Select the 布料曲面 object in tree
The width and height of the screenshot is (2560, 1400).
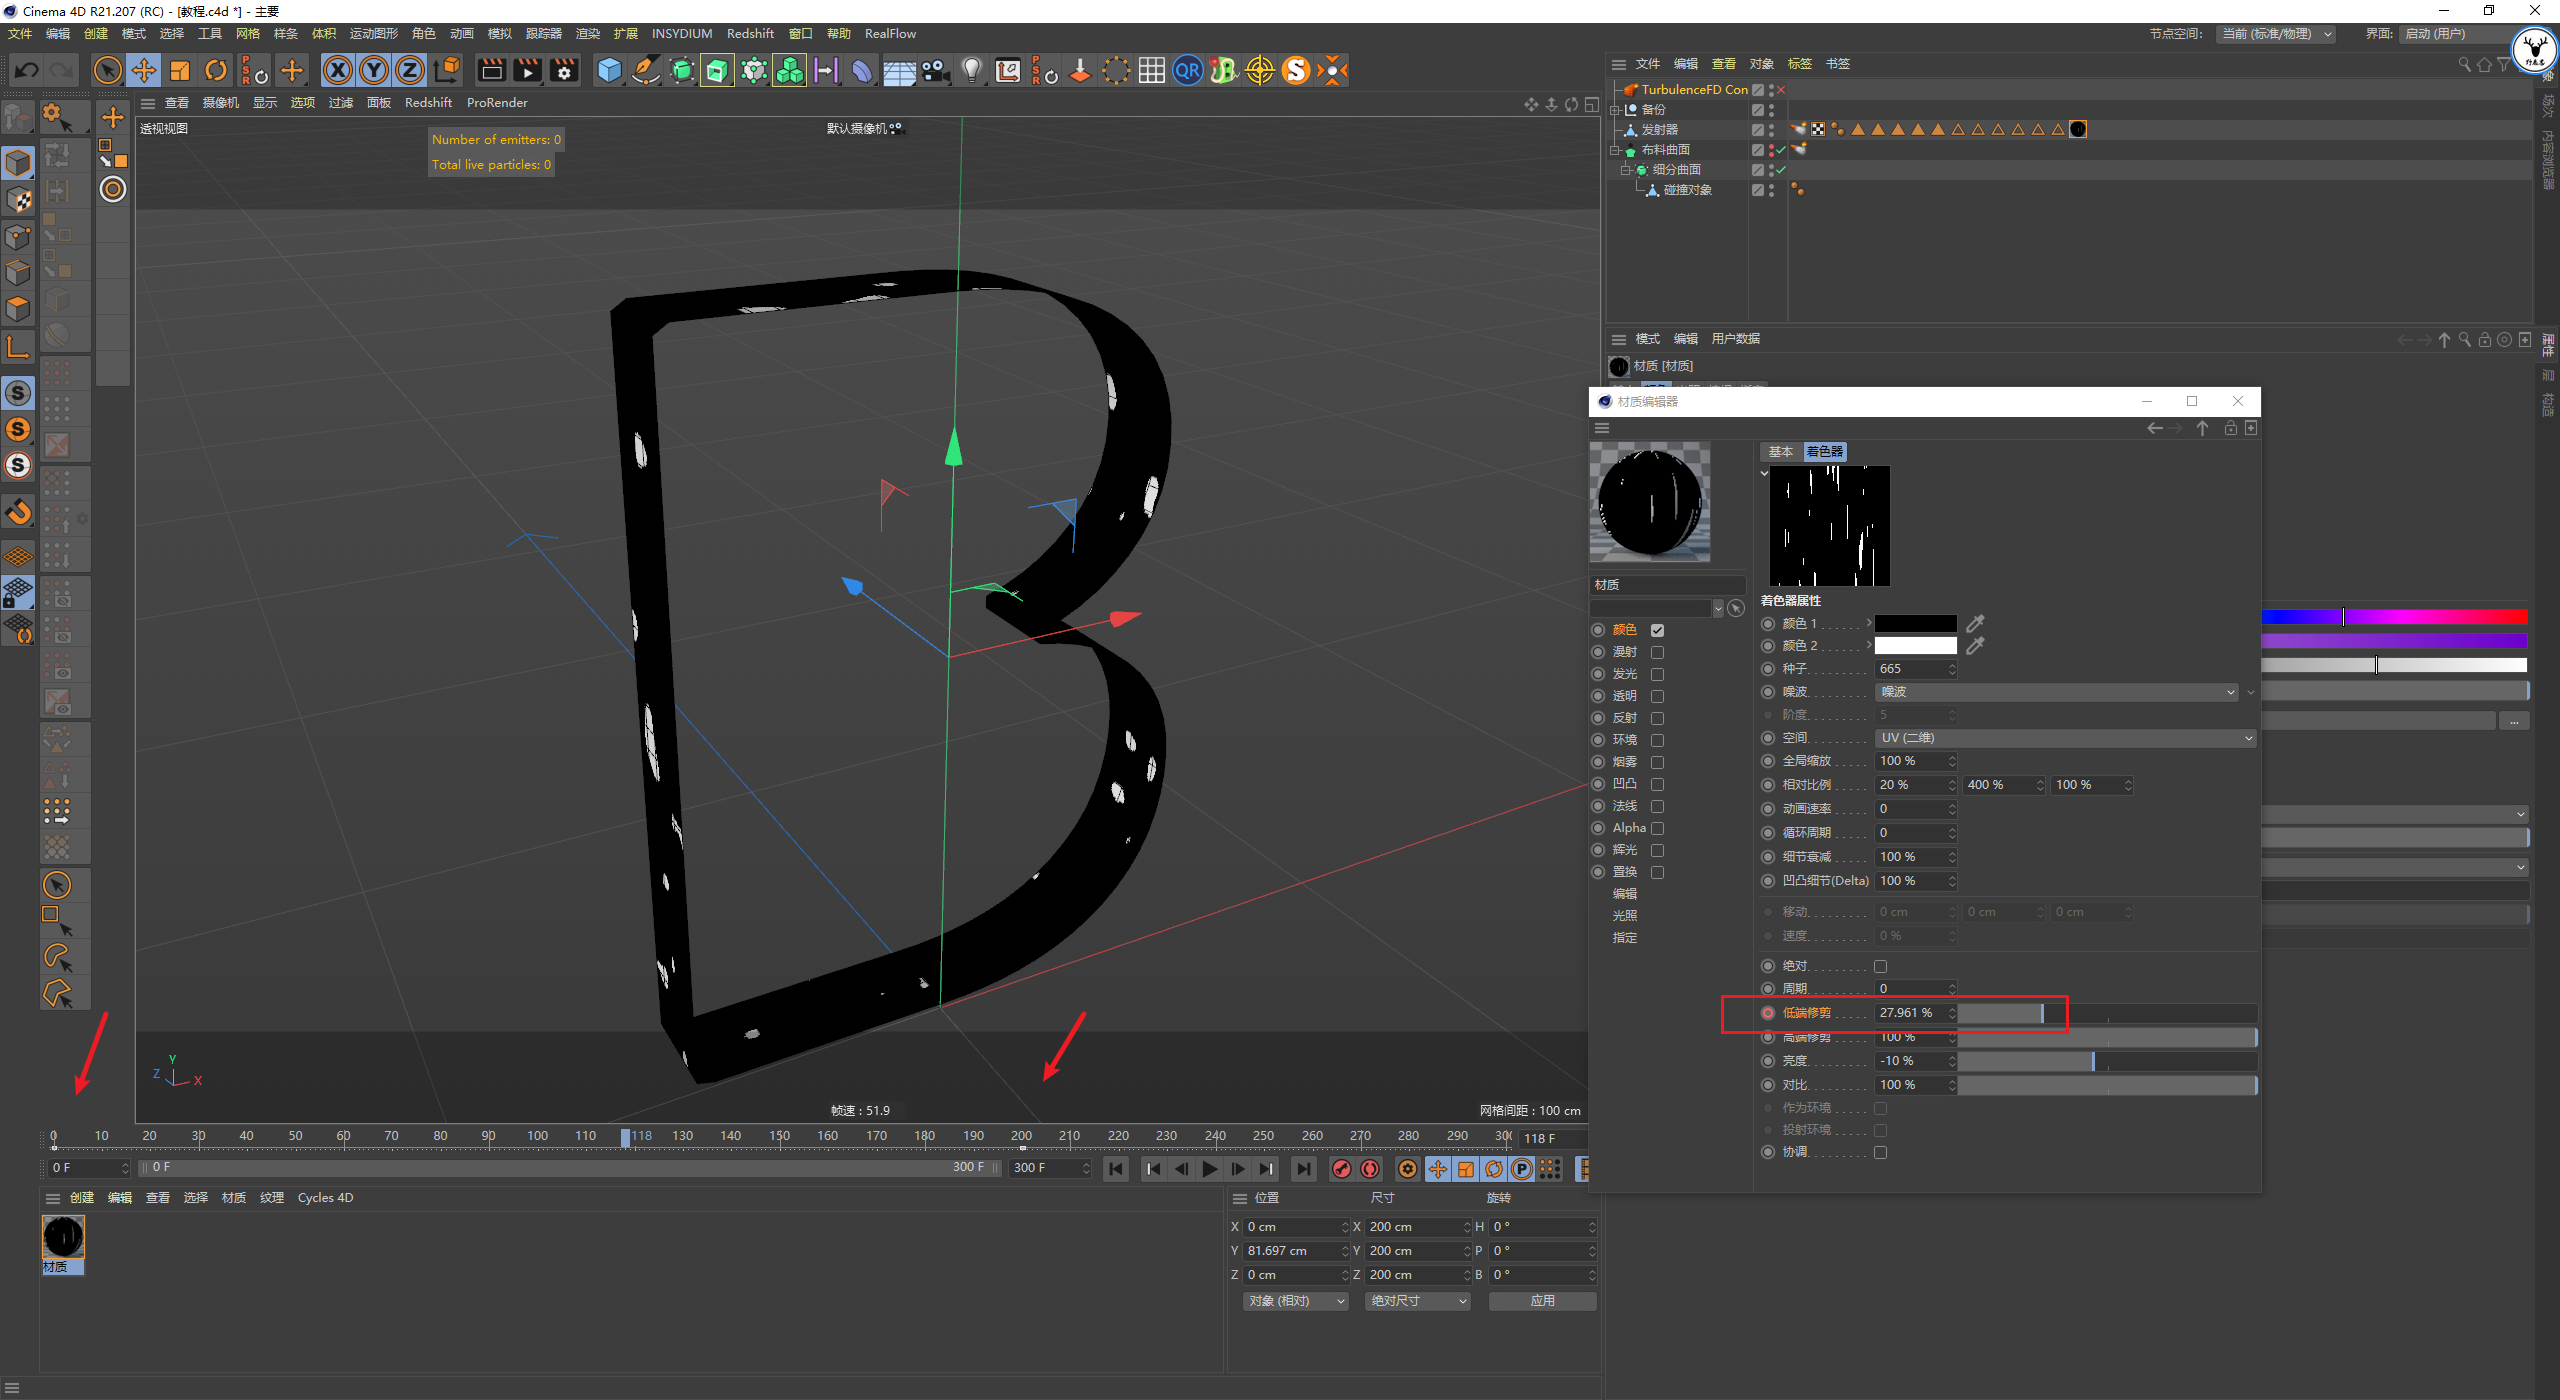click(1665, 150)
